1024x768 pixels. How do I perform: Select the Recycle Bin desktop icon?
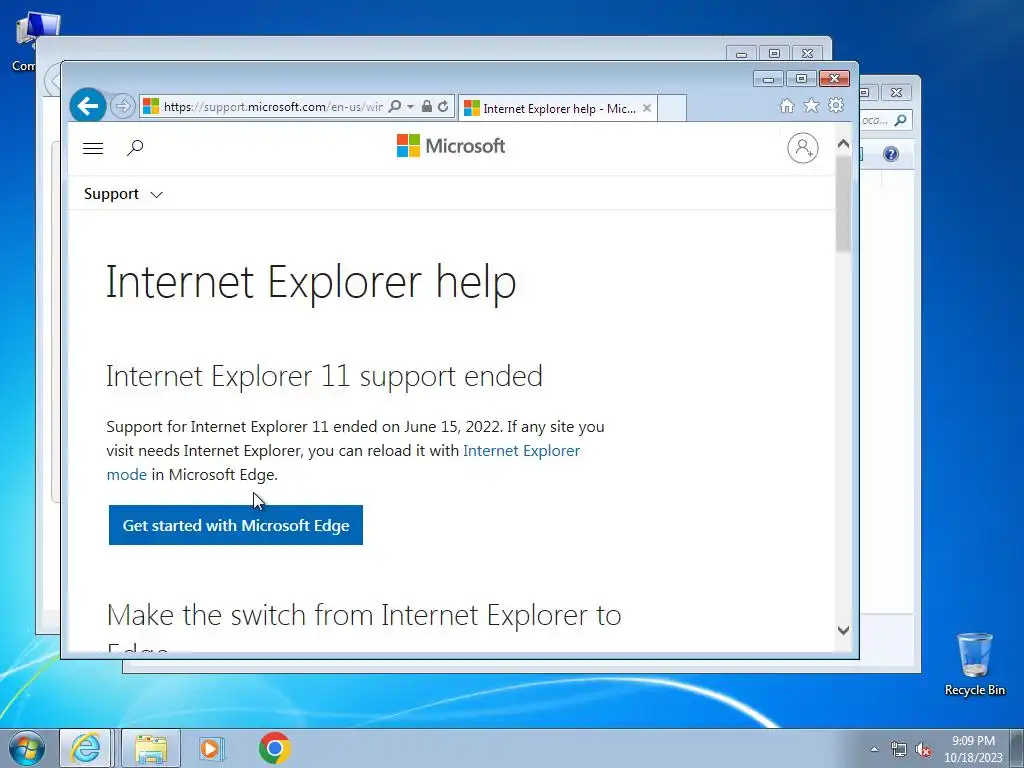[974, 664]
